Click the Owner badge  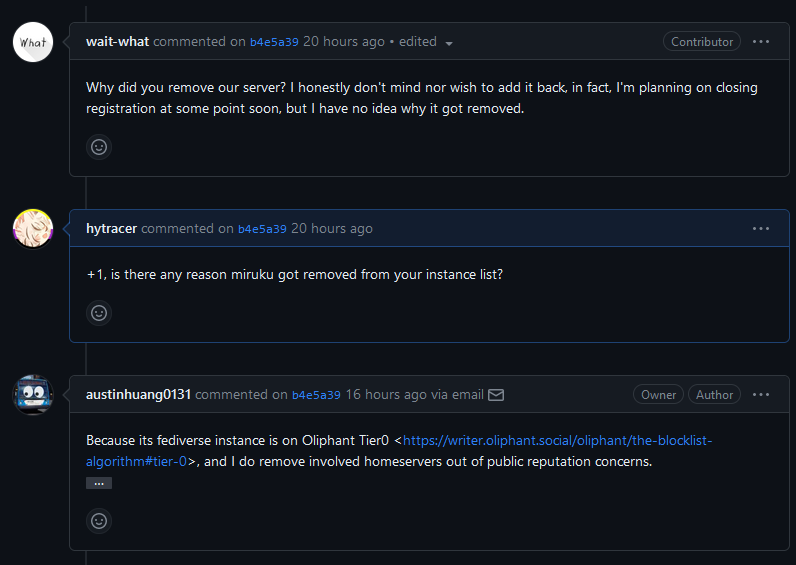pyautogui.click(x=658, y=395)
